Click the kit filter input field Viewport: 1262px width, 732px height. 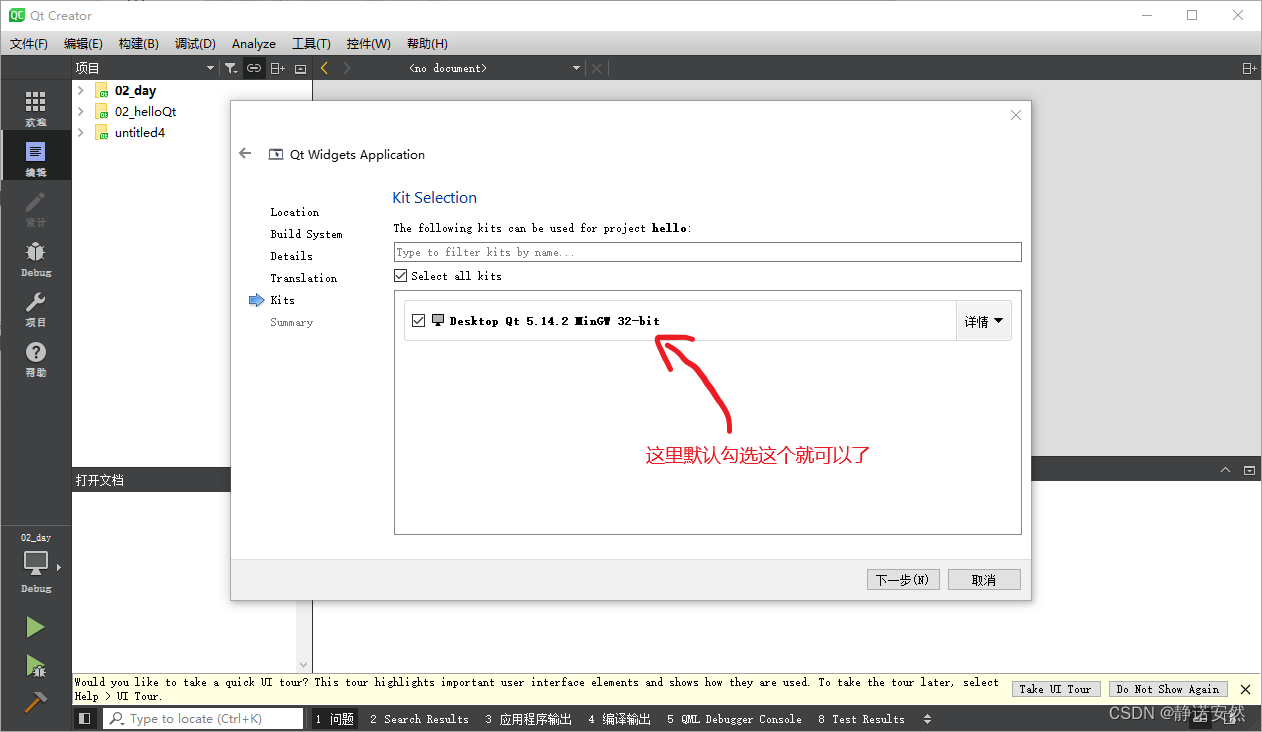[708, 252]
